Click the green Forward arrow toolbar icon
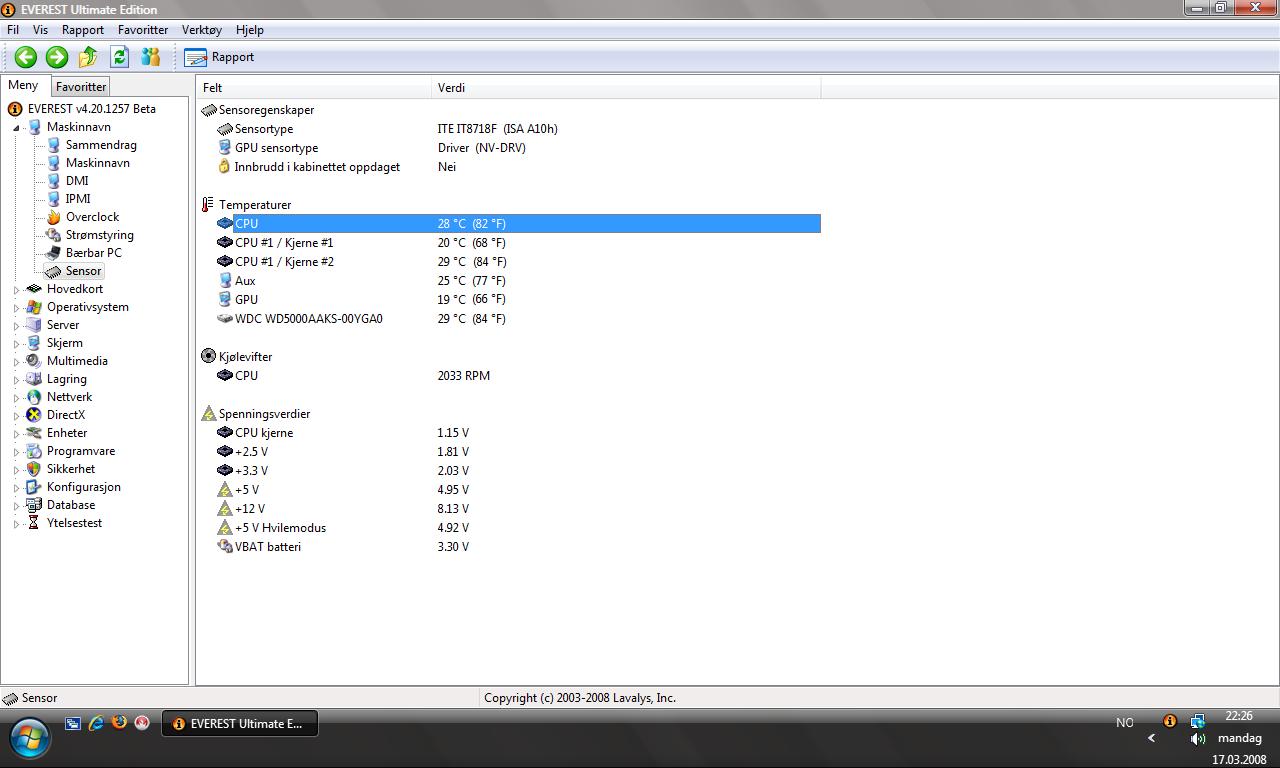Image resolution: width=1280 pixels, height=768 pixels. 57,57
